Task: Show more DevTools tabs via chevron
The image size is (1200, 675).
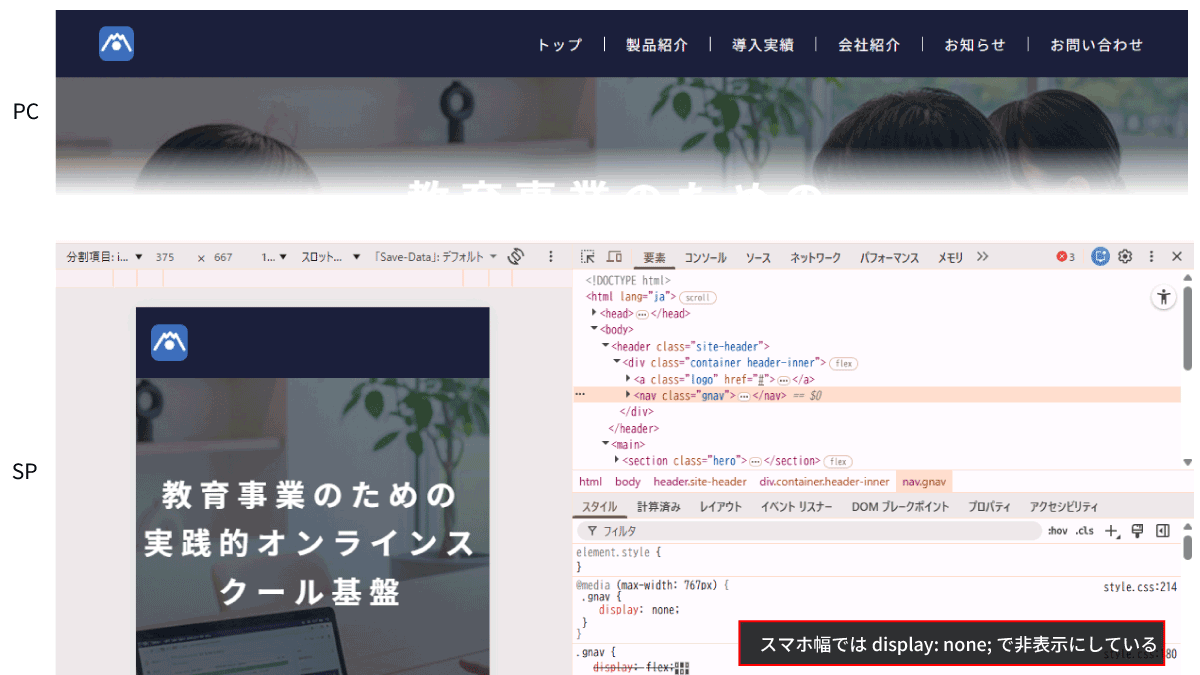Action: (983, 257)
